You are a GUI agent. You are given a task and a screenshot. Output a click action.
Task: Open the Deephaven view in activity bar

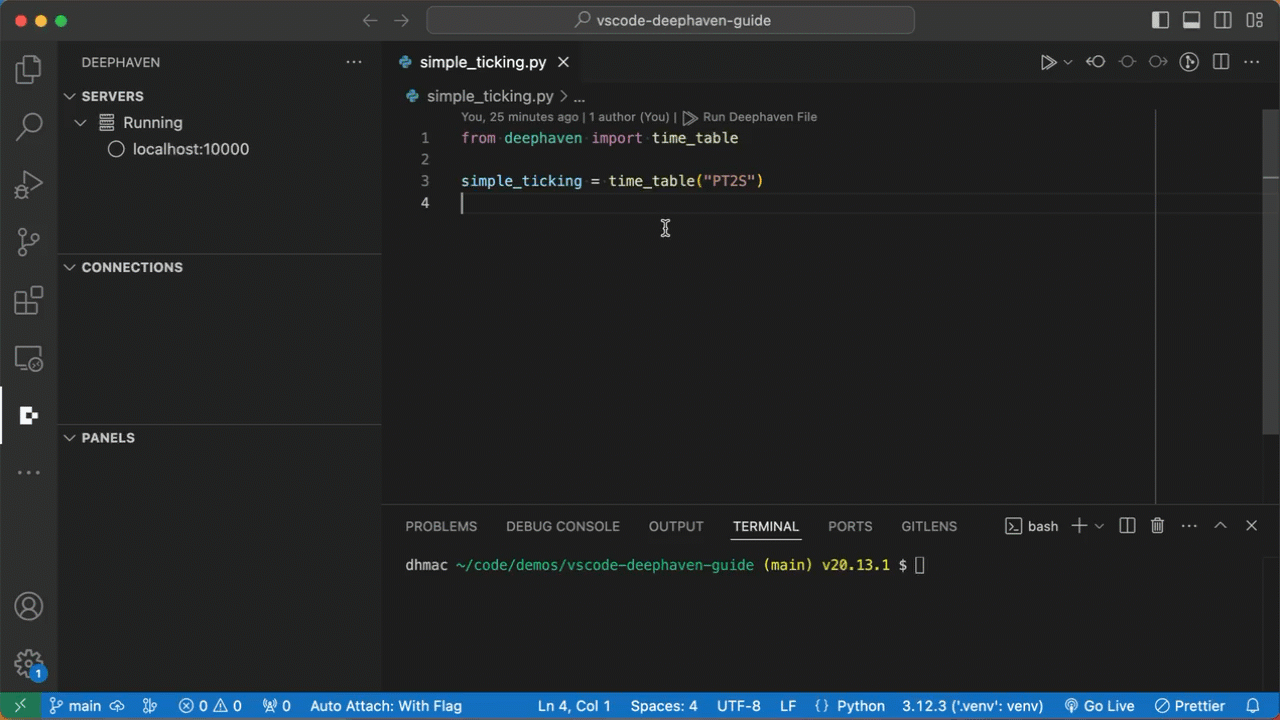(x=28, y=416)
